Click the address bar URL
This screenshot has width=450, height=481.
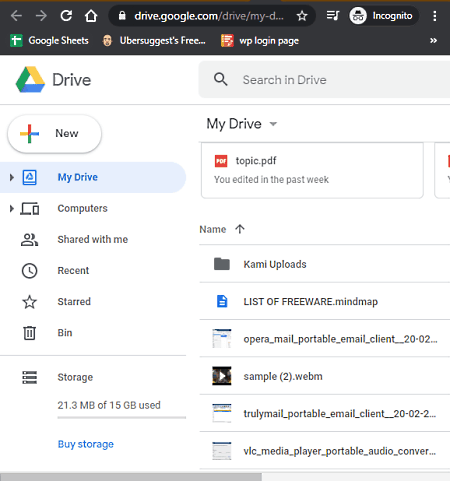coord(209,16)
